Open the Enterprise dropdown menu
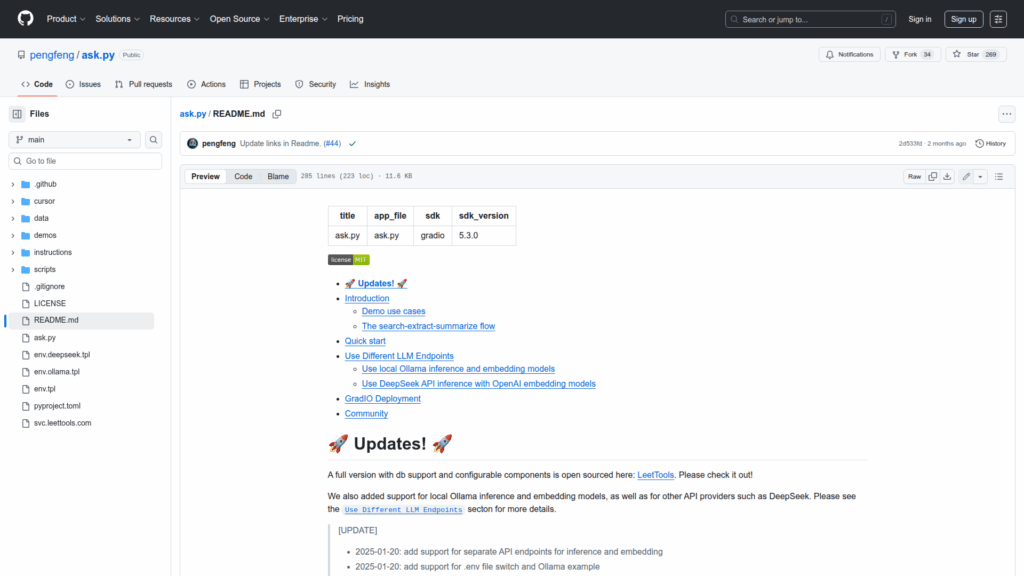 (303, 19)
